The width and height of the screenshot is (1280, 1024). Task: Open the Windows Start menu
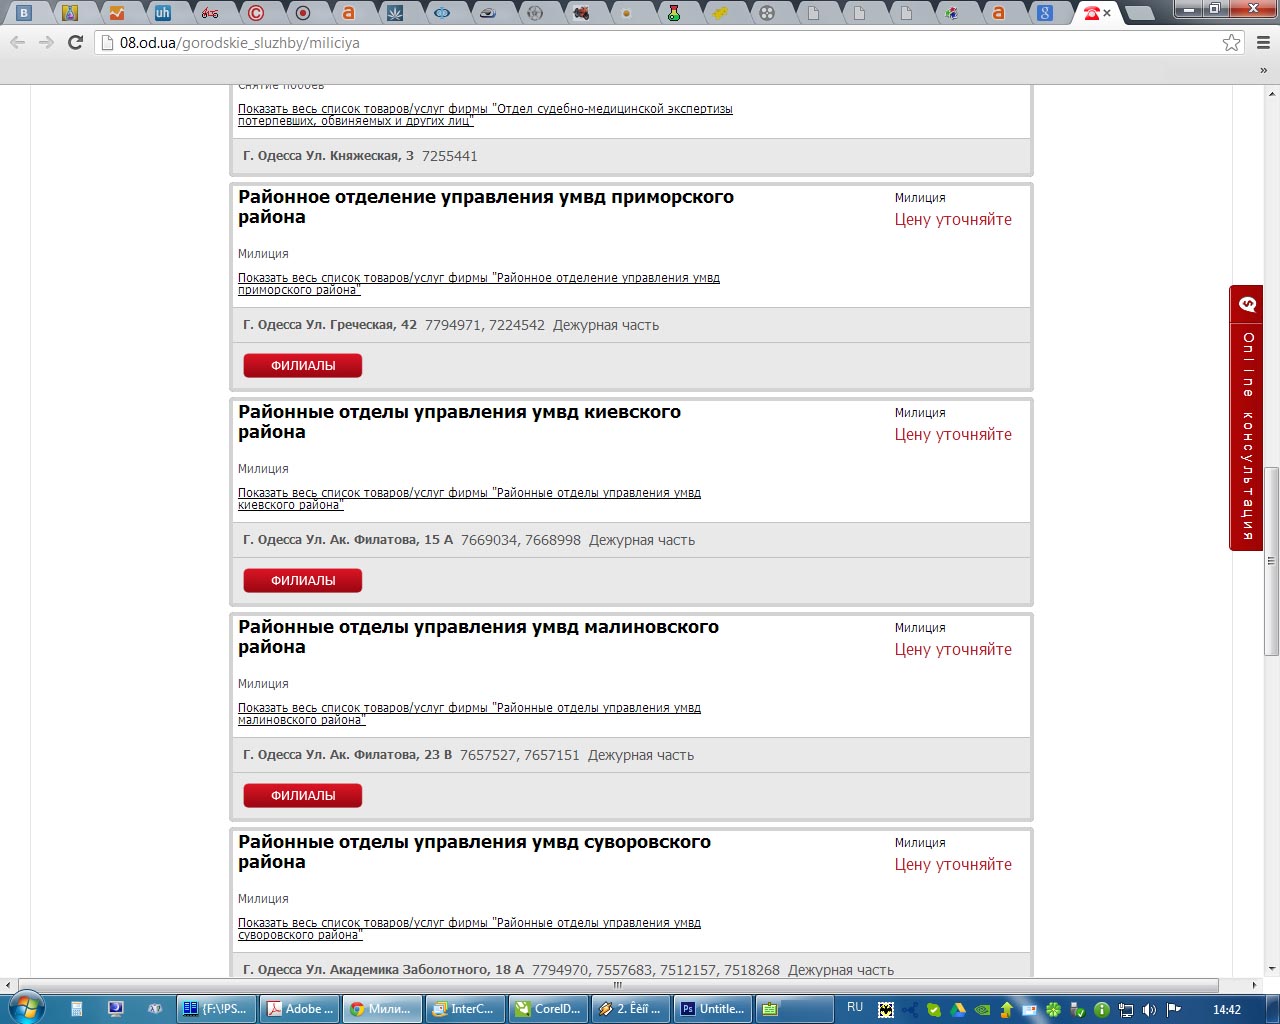click(26, 1008)
